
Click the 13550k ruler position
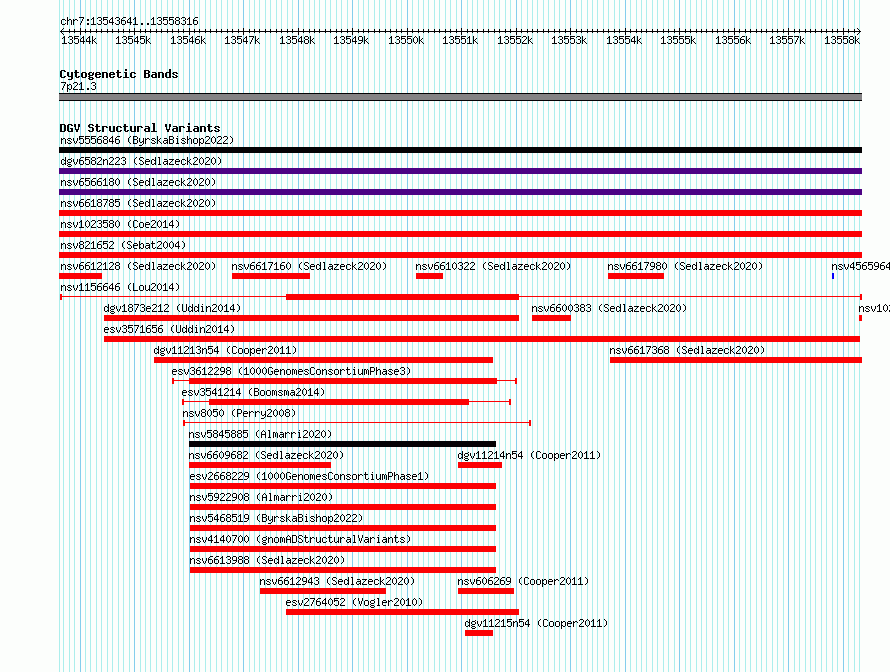pyautogui.click(x=406, y=40)
